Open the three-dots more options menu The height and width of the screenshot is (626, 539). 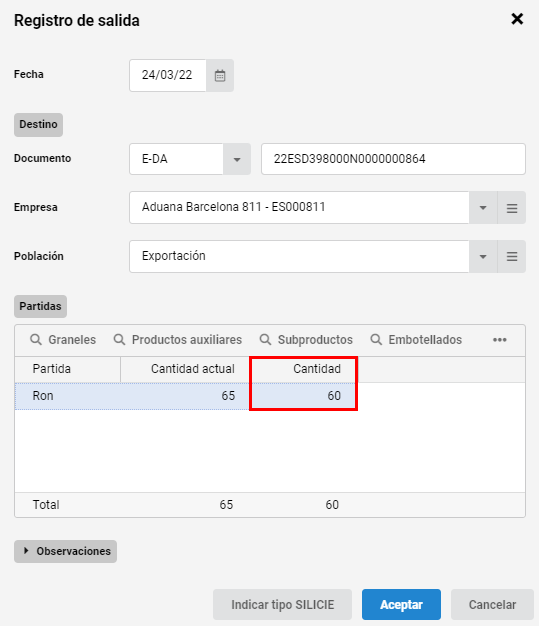(499, 340)
